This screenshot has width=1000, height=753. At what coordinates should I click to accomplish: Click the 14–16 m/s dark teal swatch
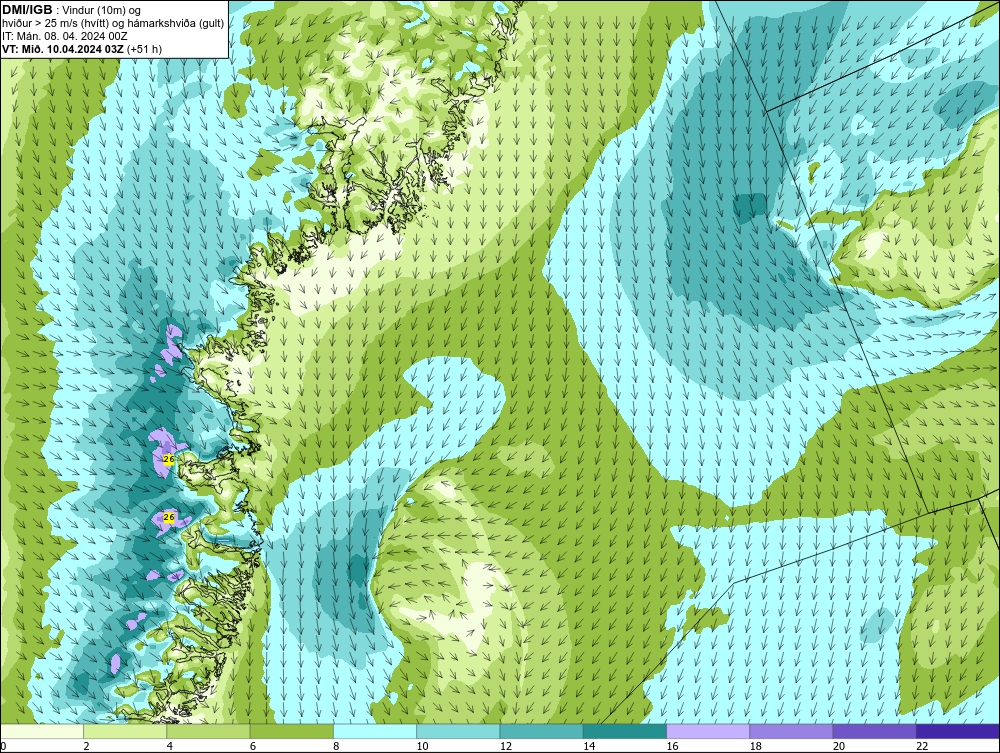[624, 731]
